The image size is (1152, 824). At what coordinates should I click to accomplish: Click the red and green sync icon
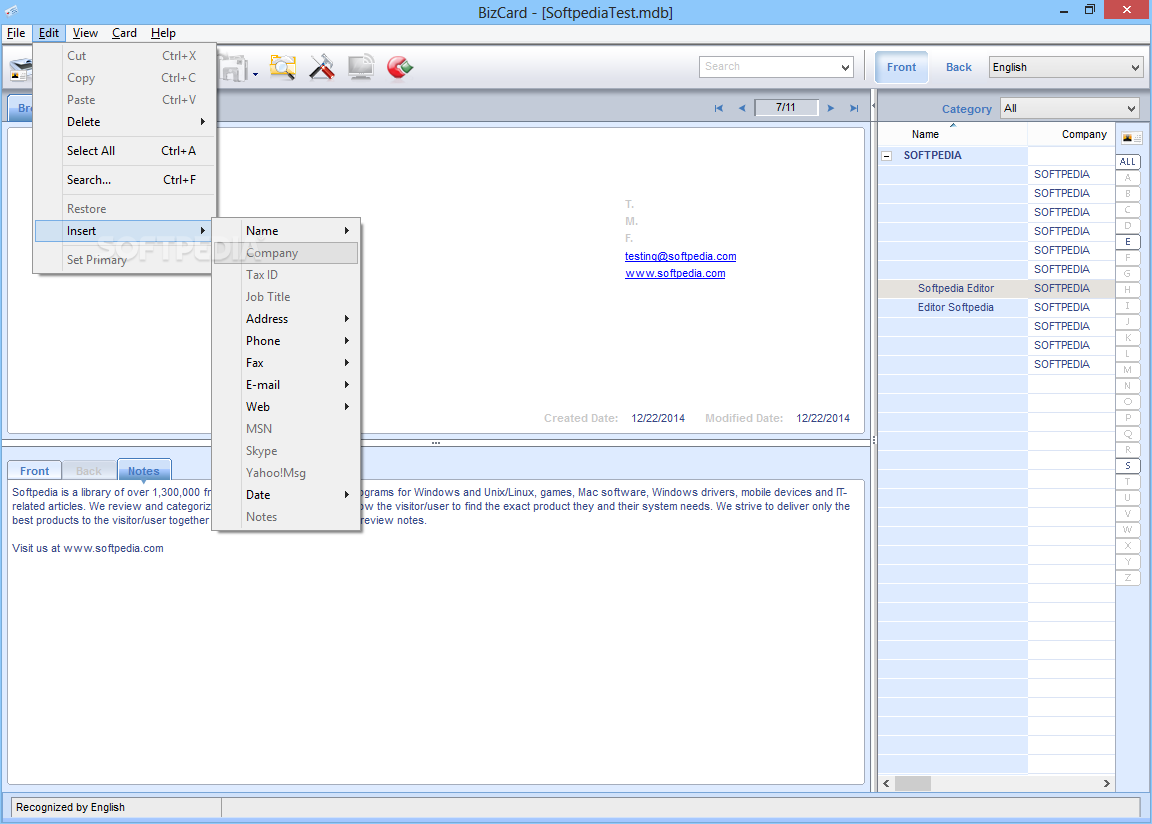(400, 67)
